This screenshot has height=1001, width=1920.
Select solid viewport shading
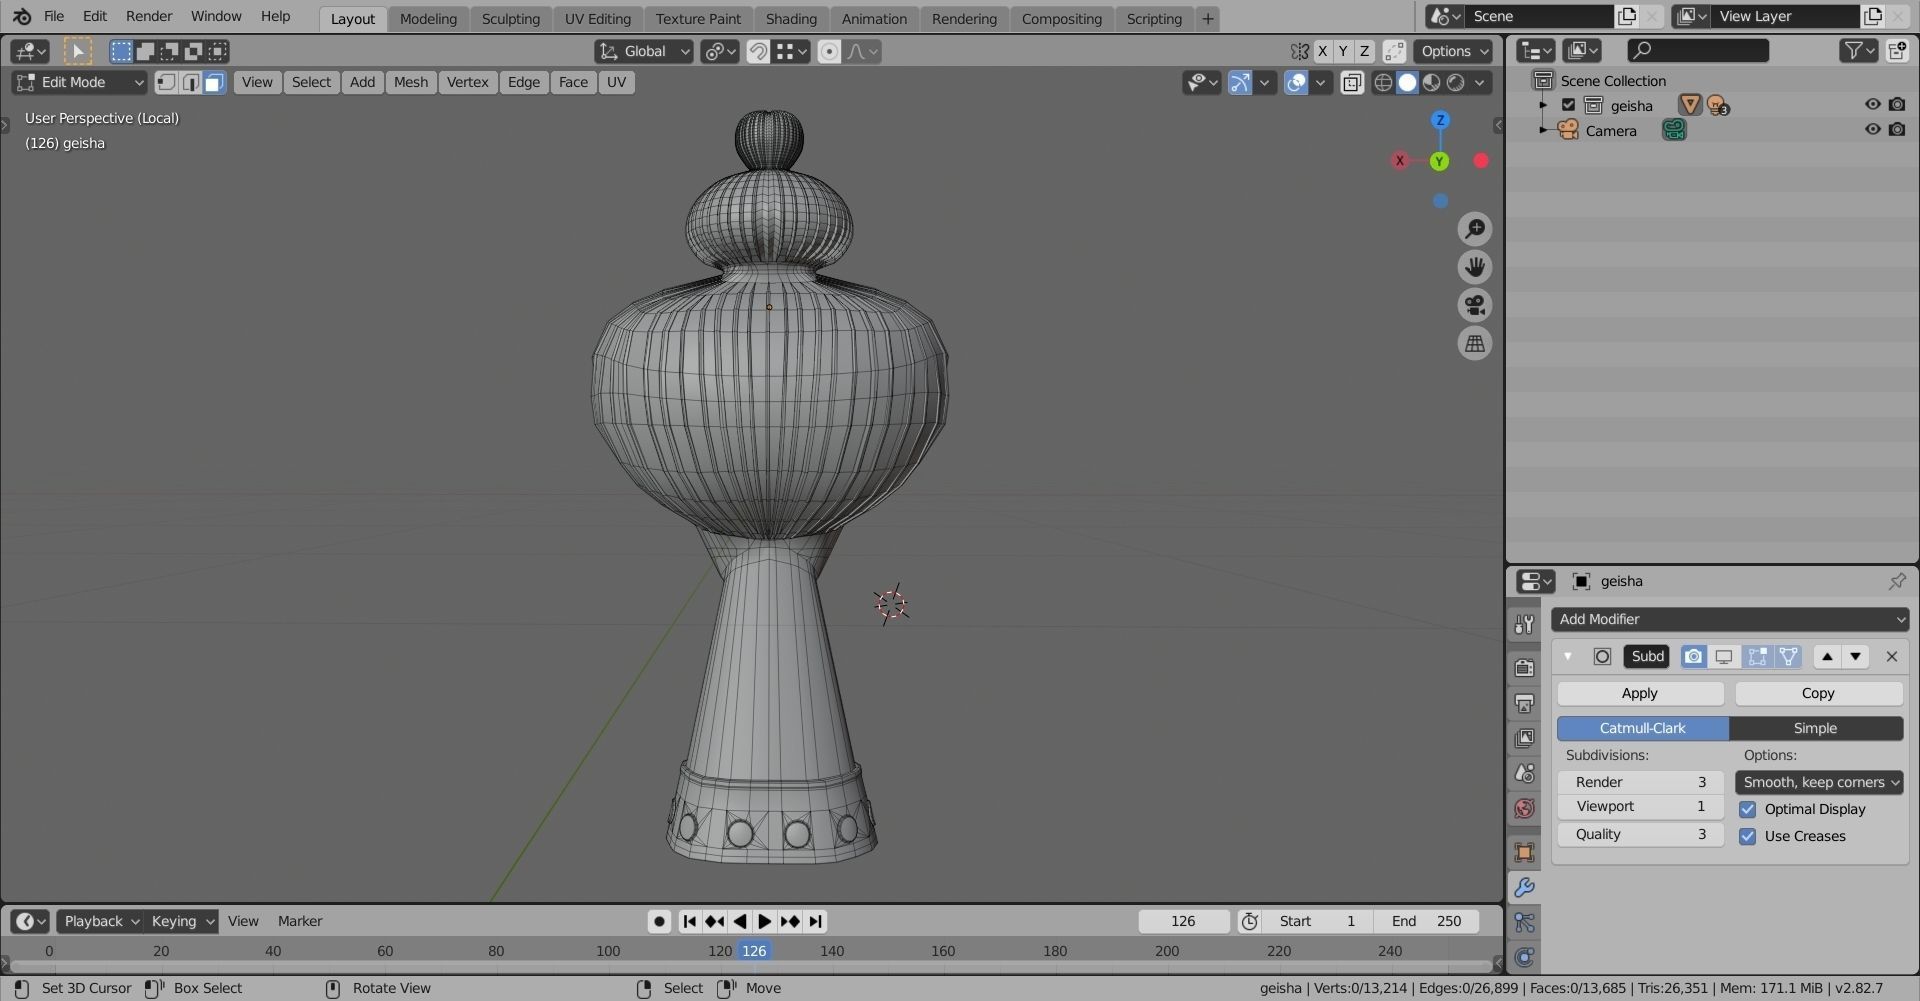[1407, 82]
